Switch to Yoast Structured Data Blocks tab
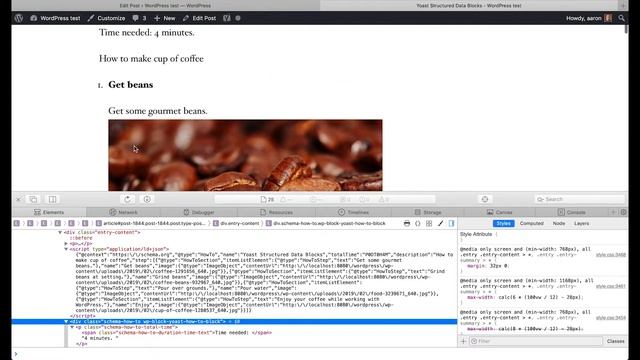The image size is (640, 360). pos(469,5)
